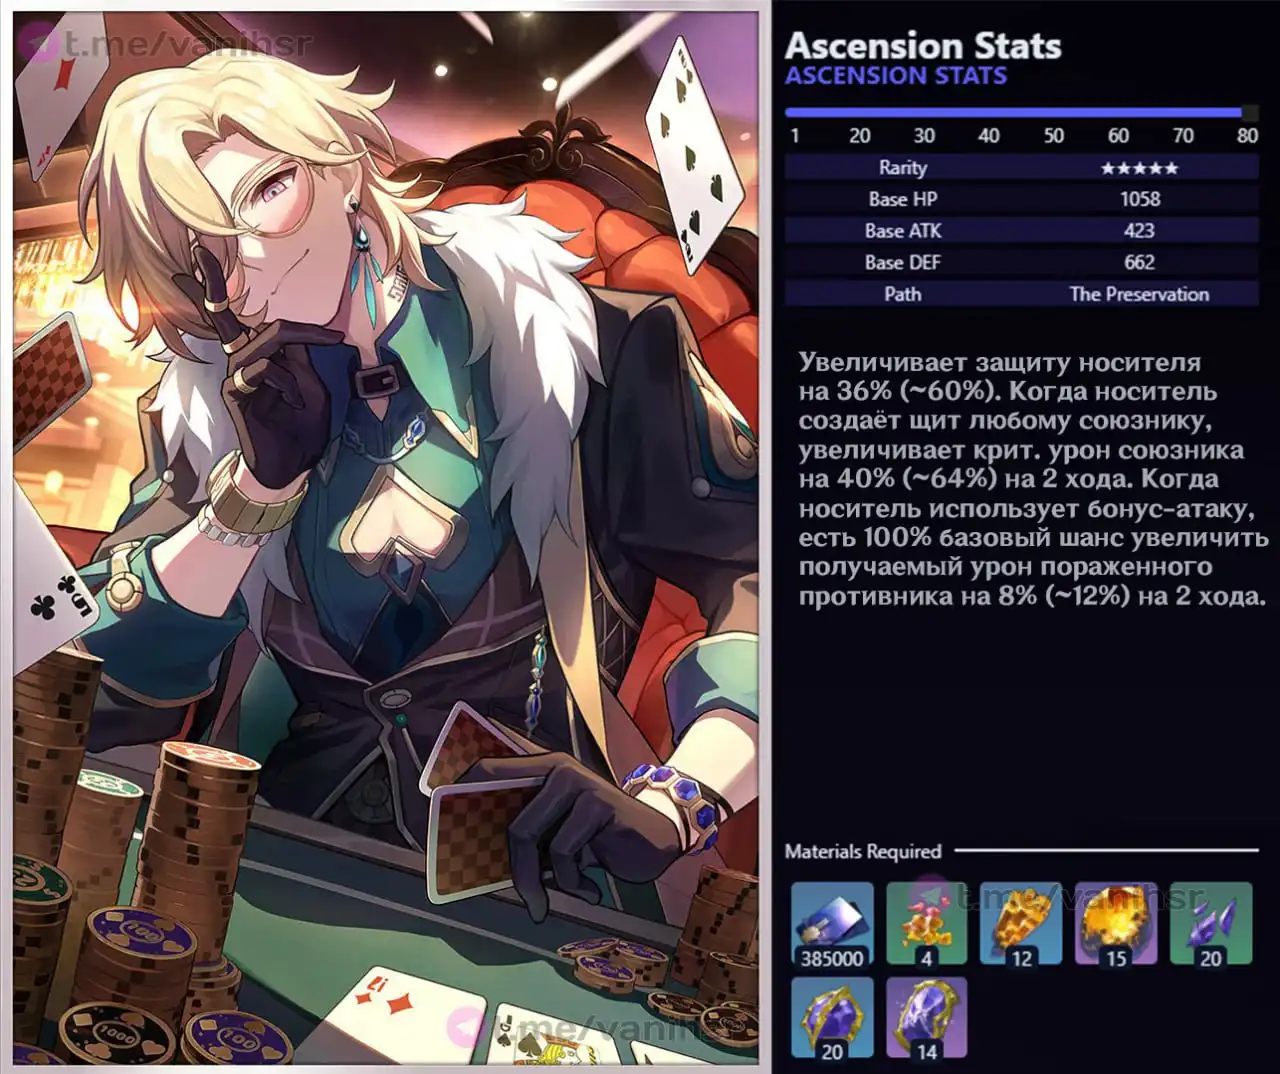Select level 1 on the ascension scale
The height and width of the screenshot is (1074, 1280).
(x=795, y=136)
